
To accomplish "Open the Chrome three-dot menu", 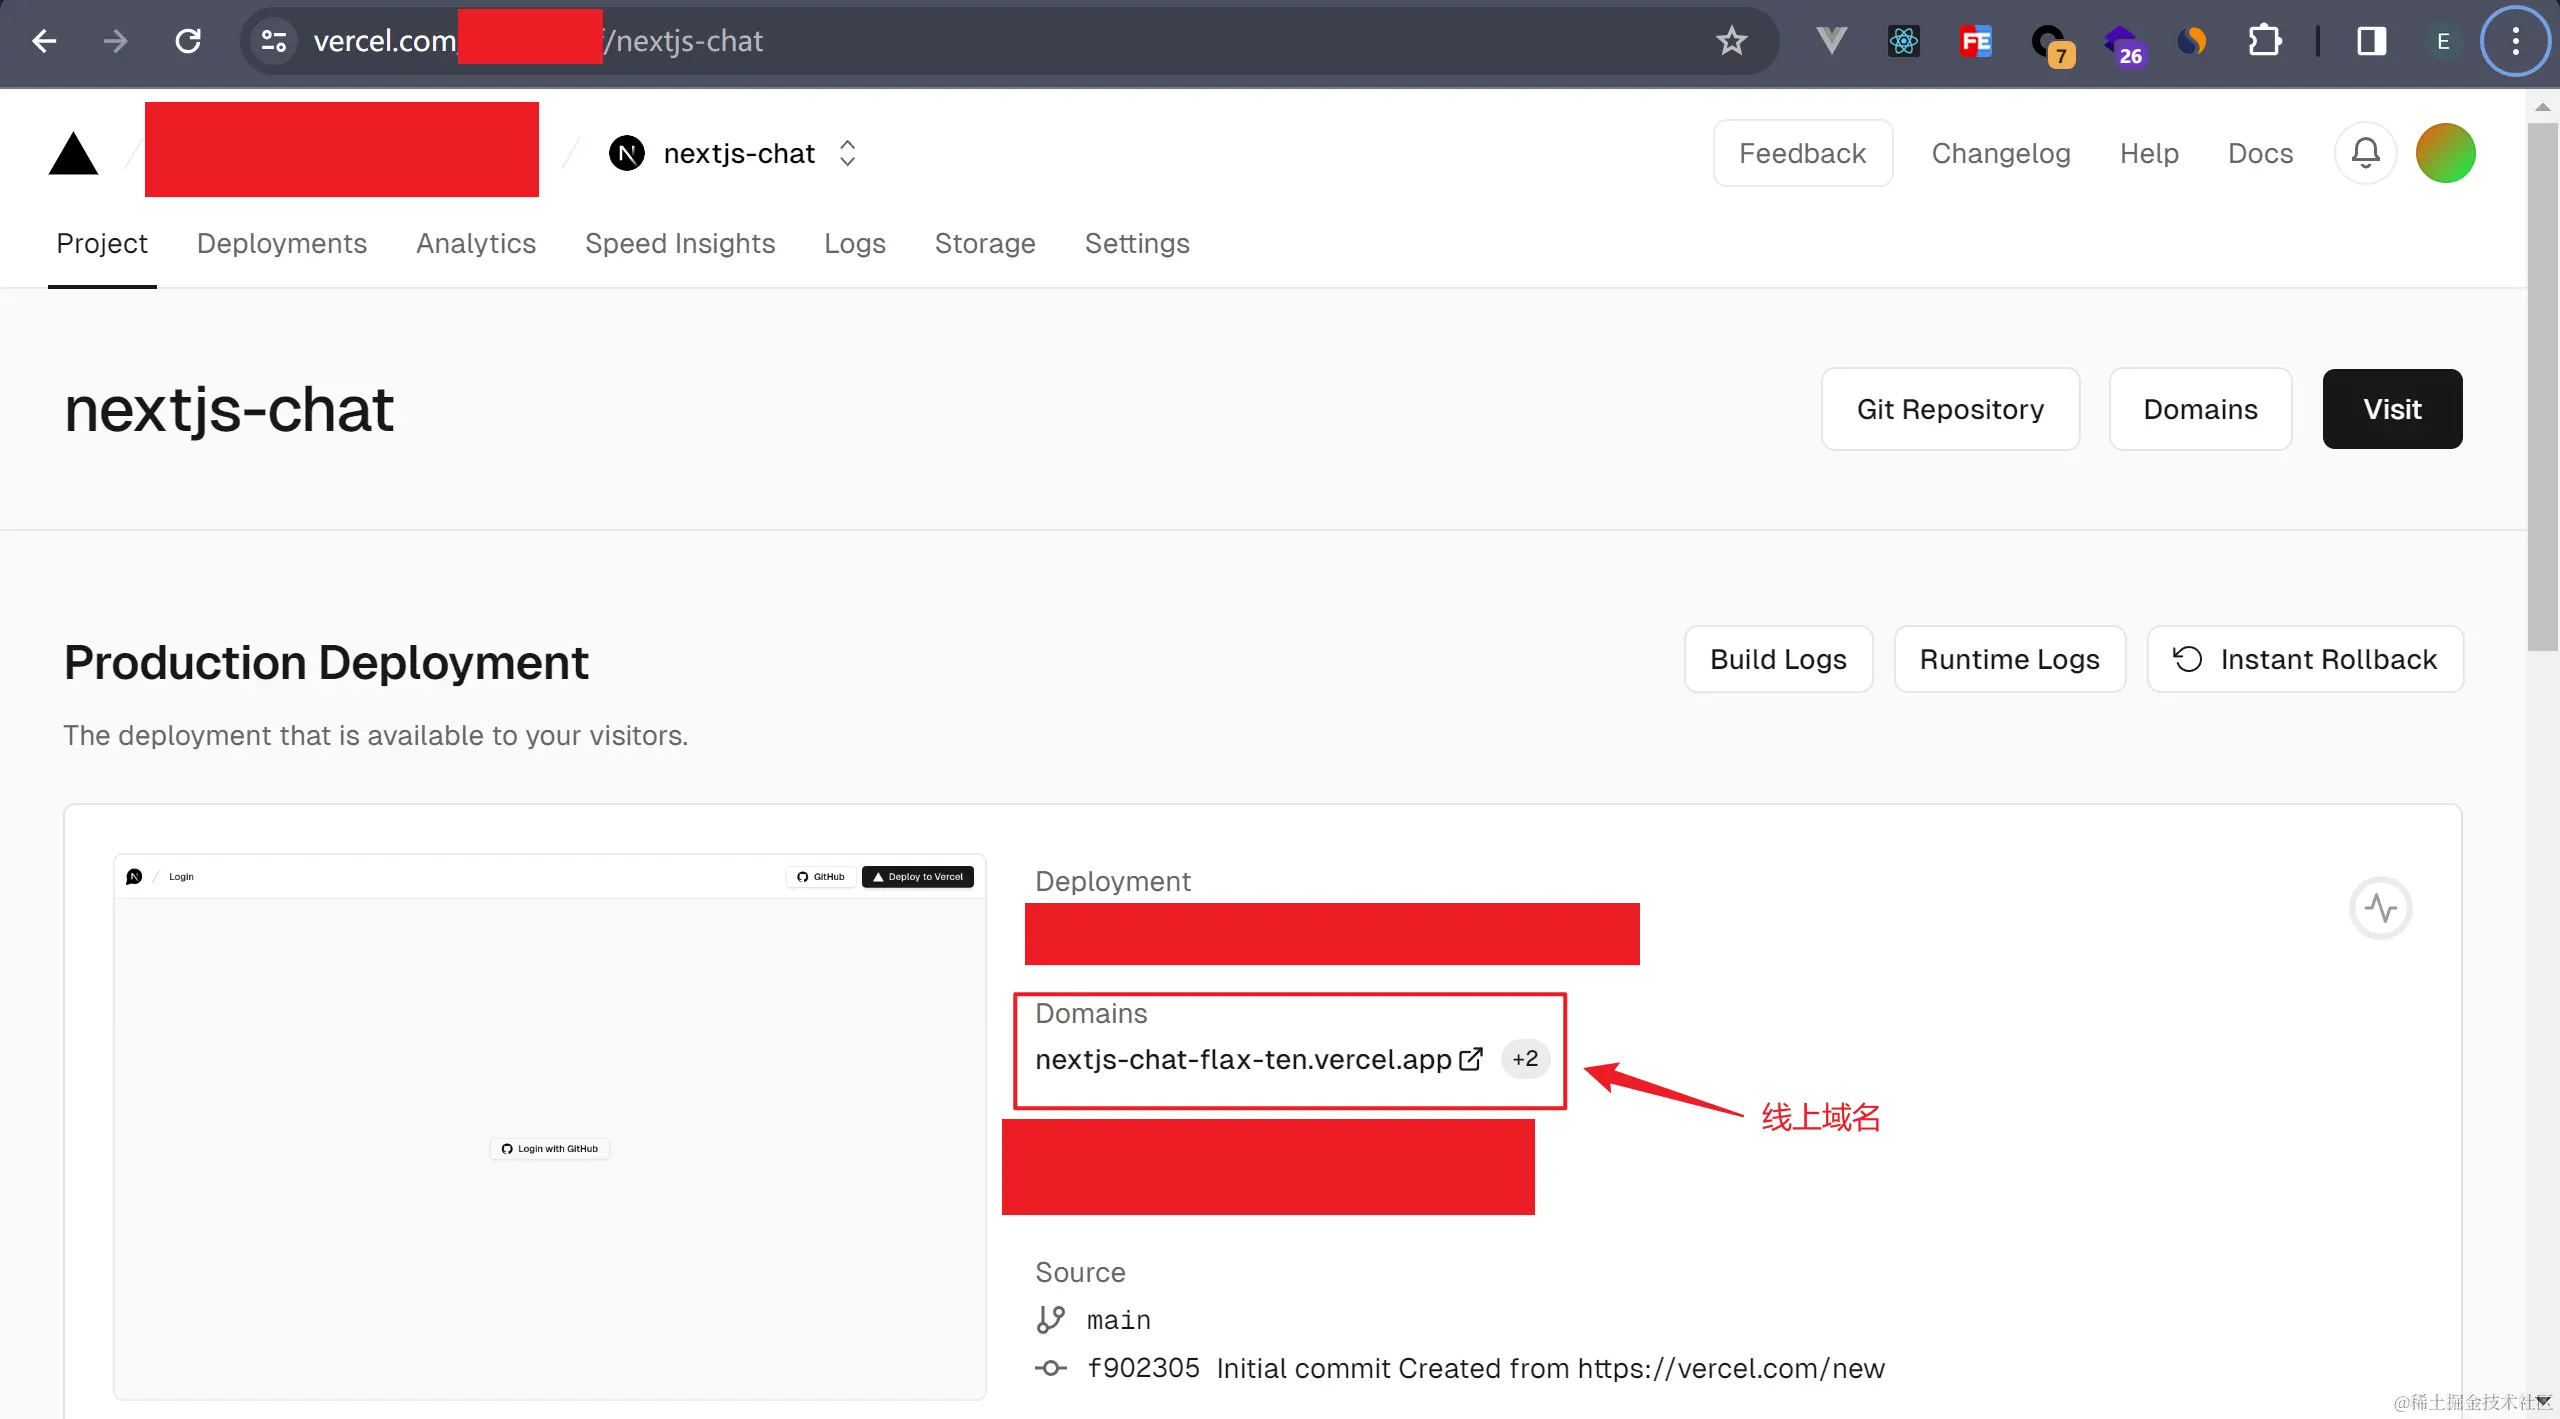I will (2515, 41).
